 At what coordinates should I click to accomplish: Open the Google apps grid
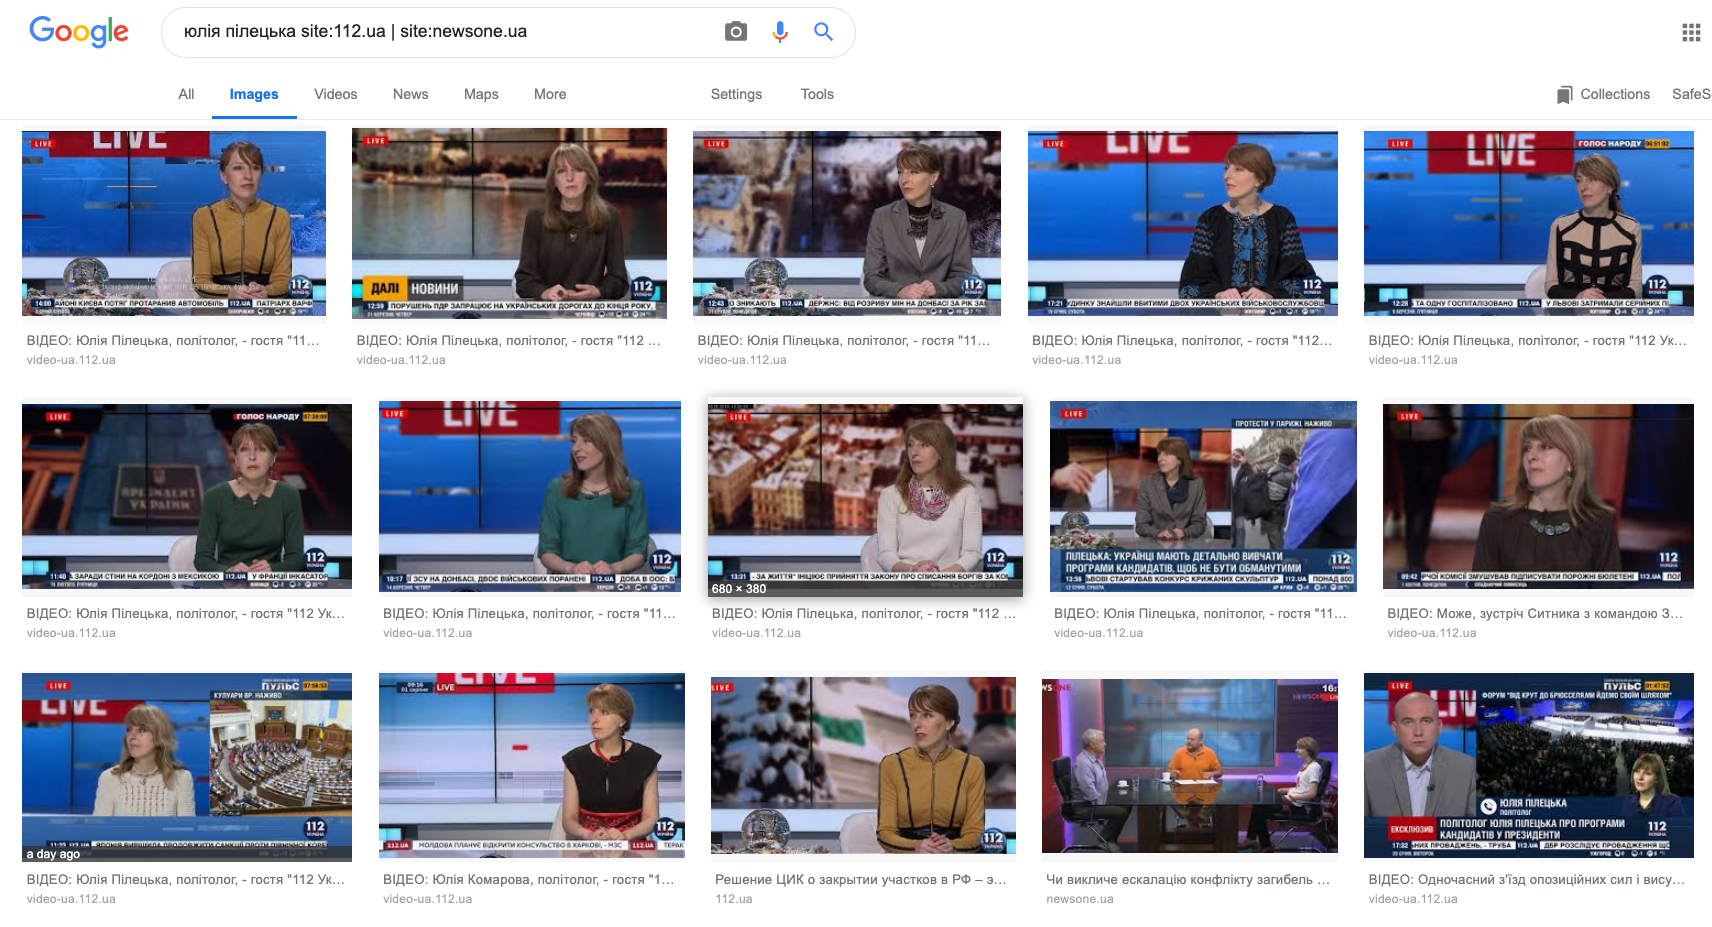pos(1691,33)
